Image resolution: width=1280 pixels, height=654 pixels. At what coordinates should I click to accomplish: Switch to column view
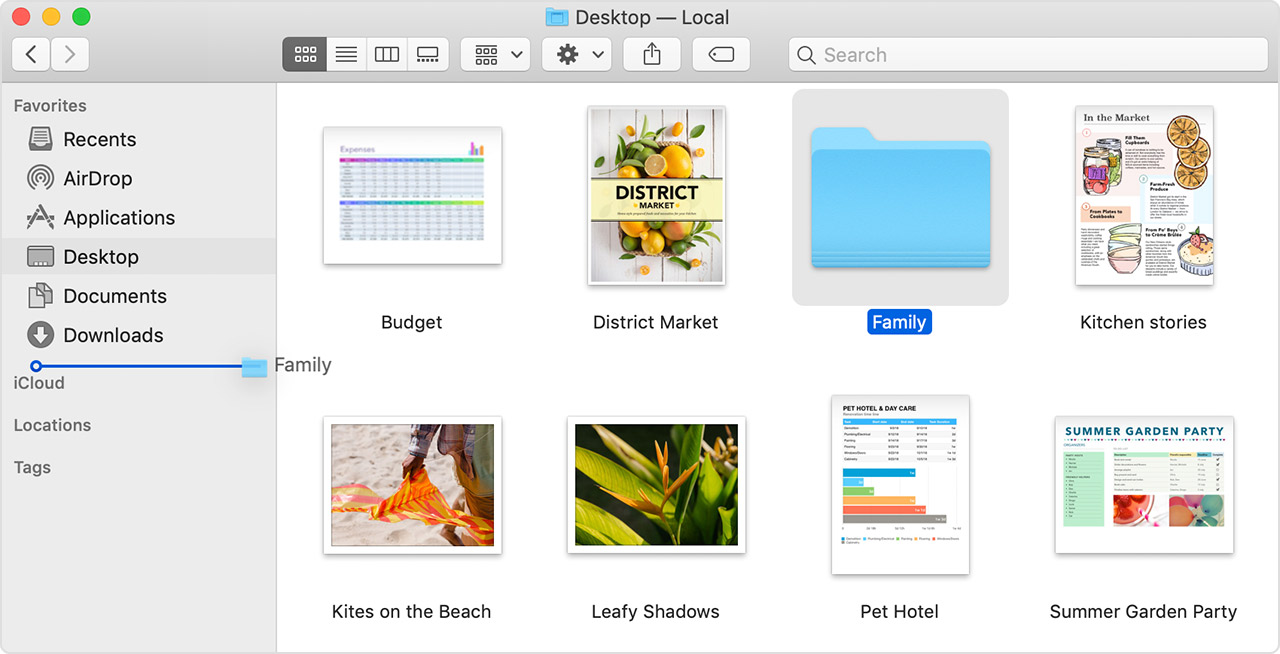[387, 54]
